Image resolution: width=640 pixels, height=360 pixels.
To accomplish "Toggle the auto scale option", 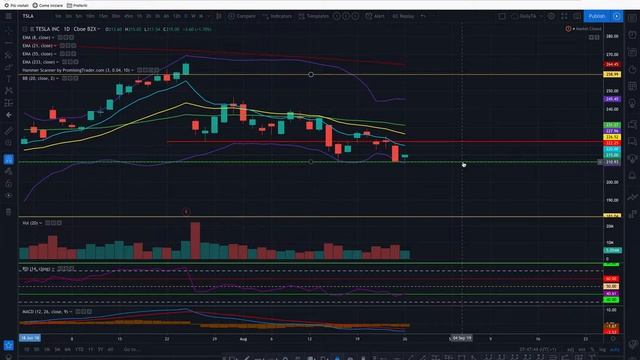I will (614, 350).
